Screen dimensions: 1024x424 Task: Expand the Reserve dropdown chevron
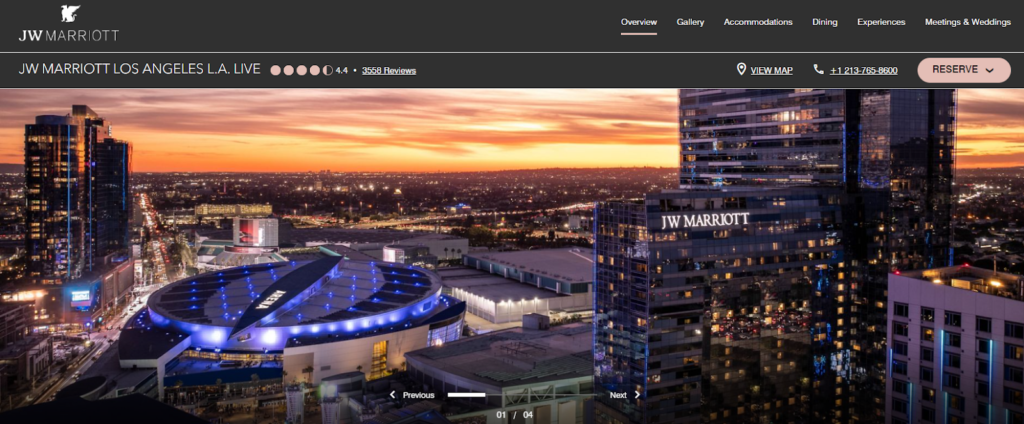(x=989, y=71)
